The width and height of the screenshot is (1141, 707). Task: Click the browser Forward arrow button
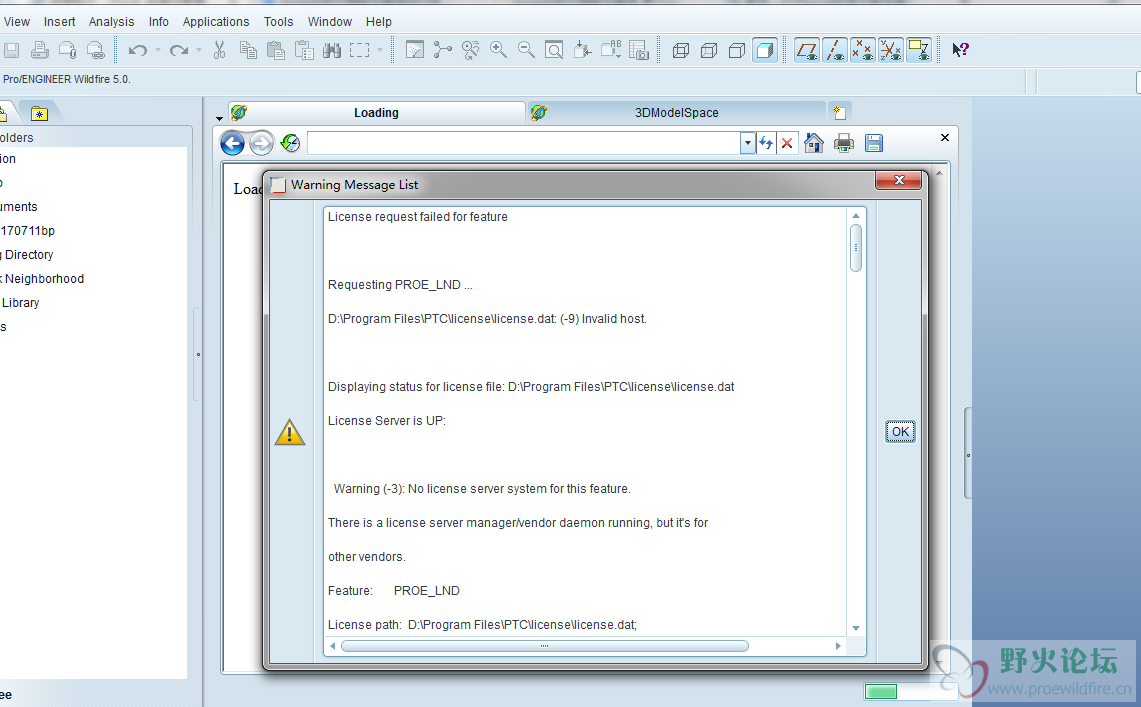point(261,143)
